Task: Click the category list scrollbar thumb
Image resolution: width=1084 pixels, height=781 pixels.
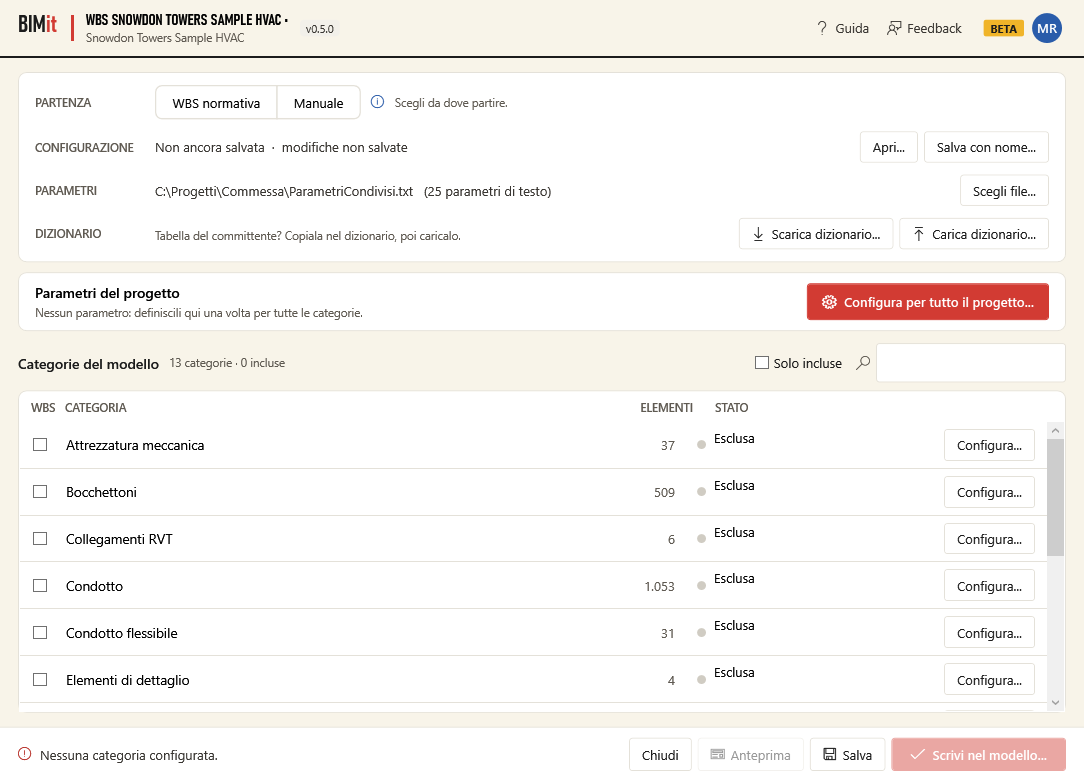Action: (1055, 498)
